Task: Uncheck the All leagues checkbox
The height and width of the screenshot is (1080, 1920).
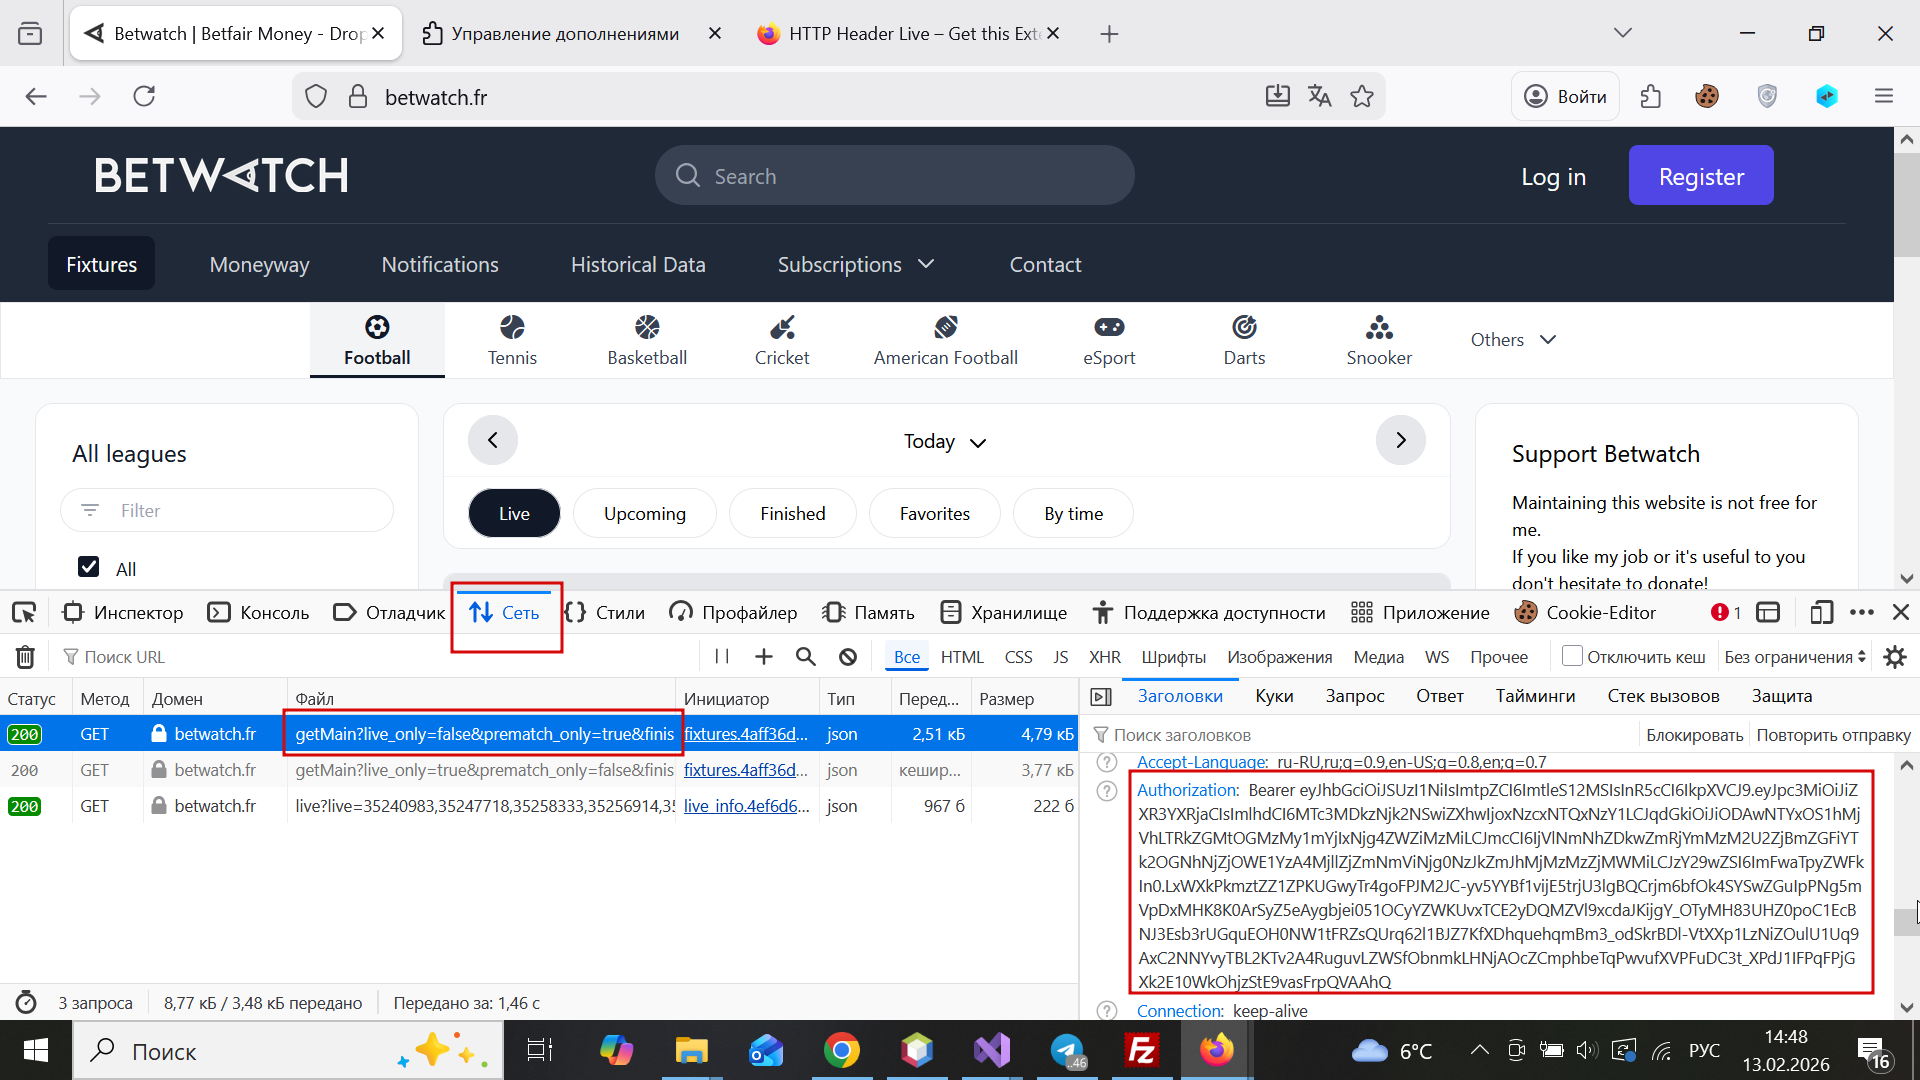Action: 89,567
